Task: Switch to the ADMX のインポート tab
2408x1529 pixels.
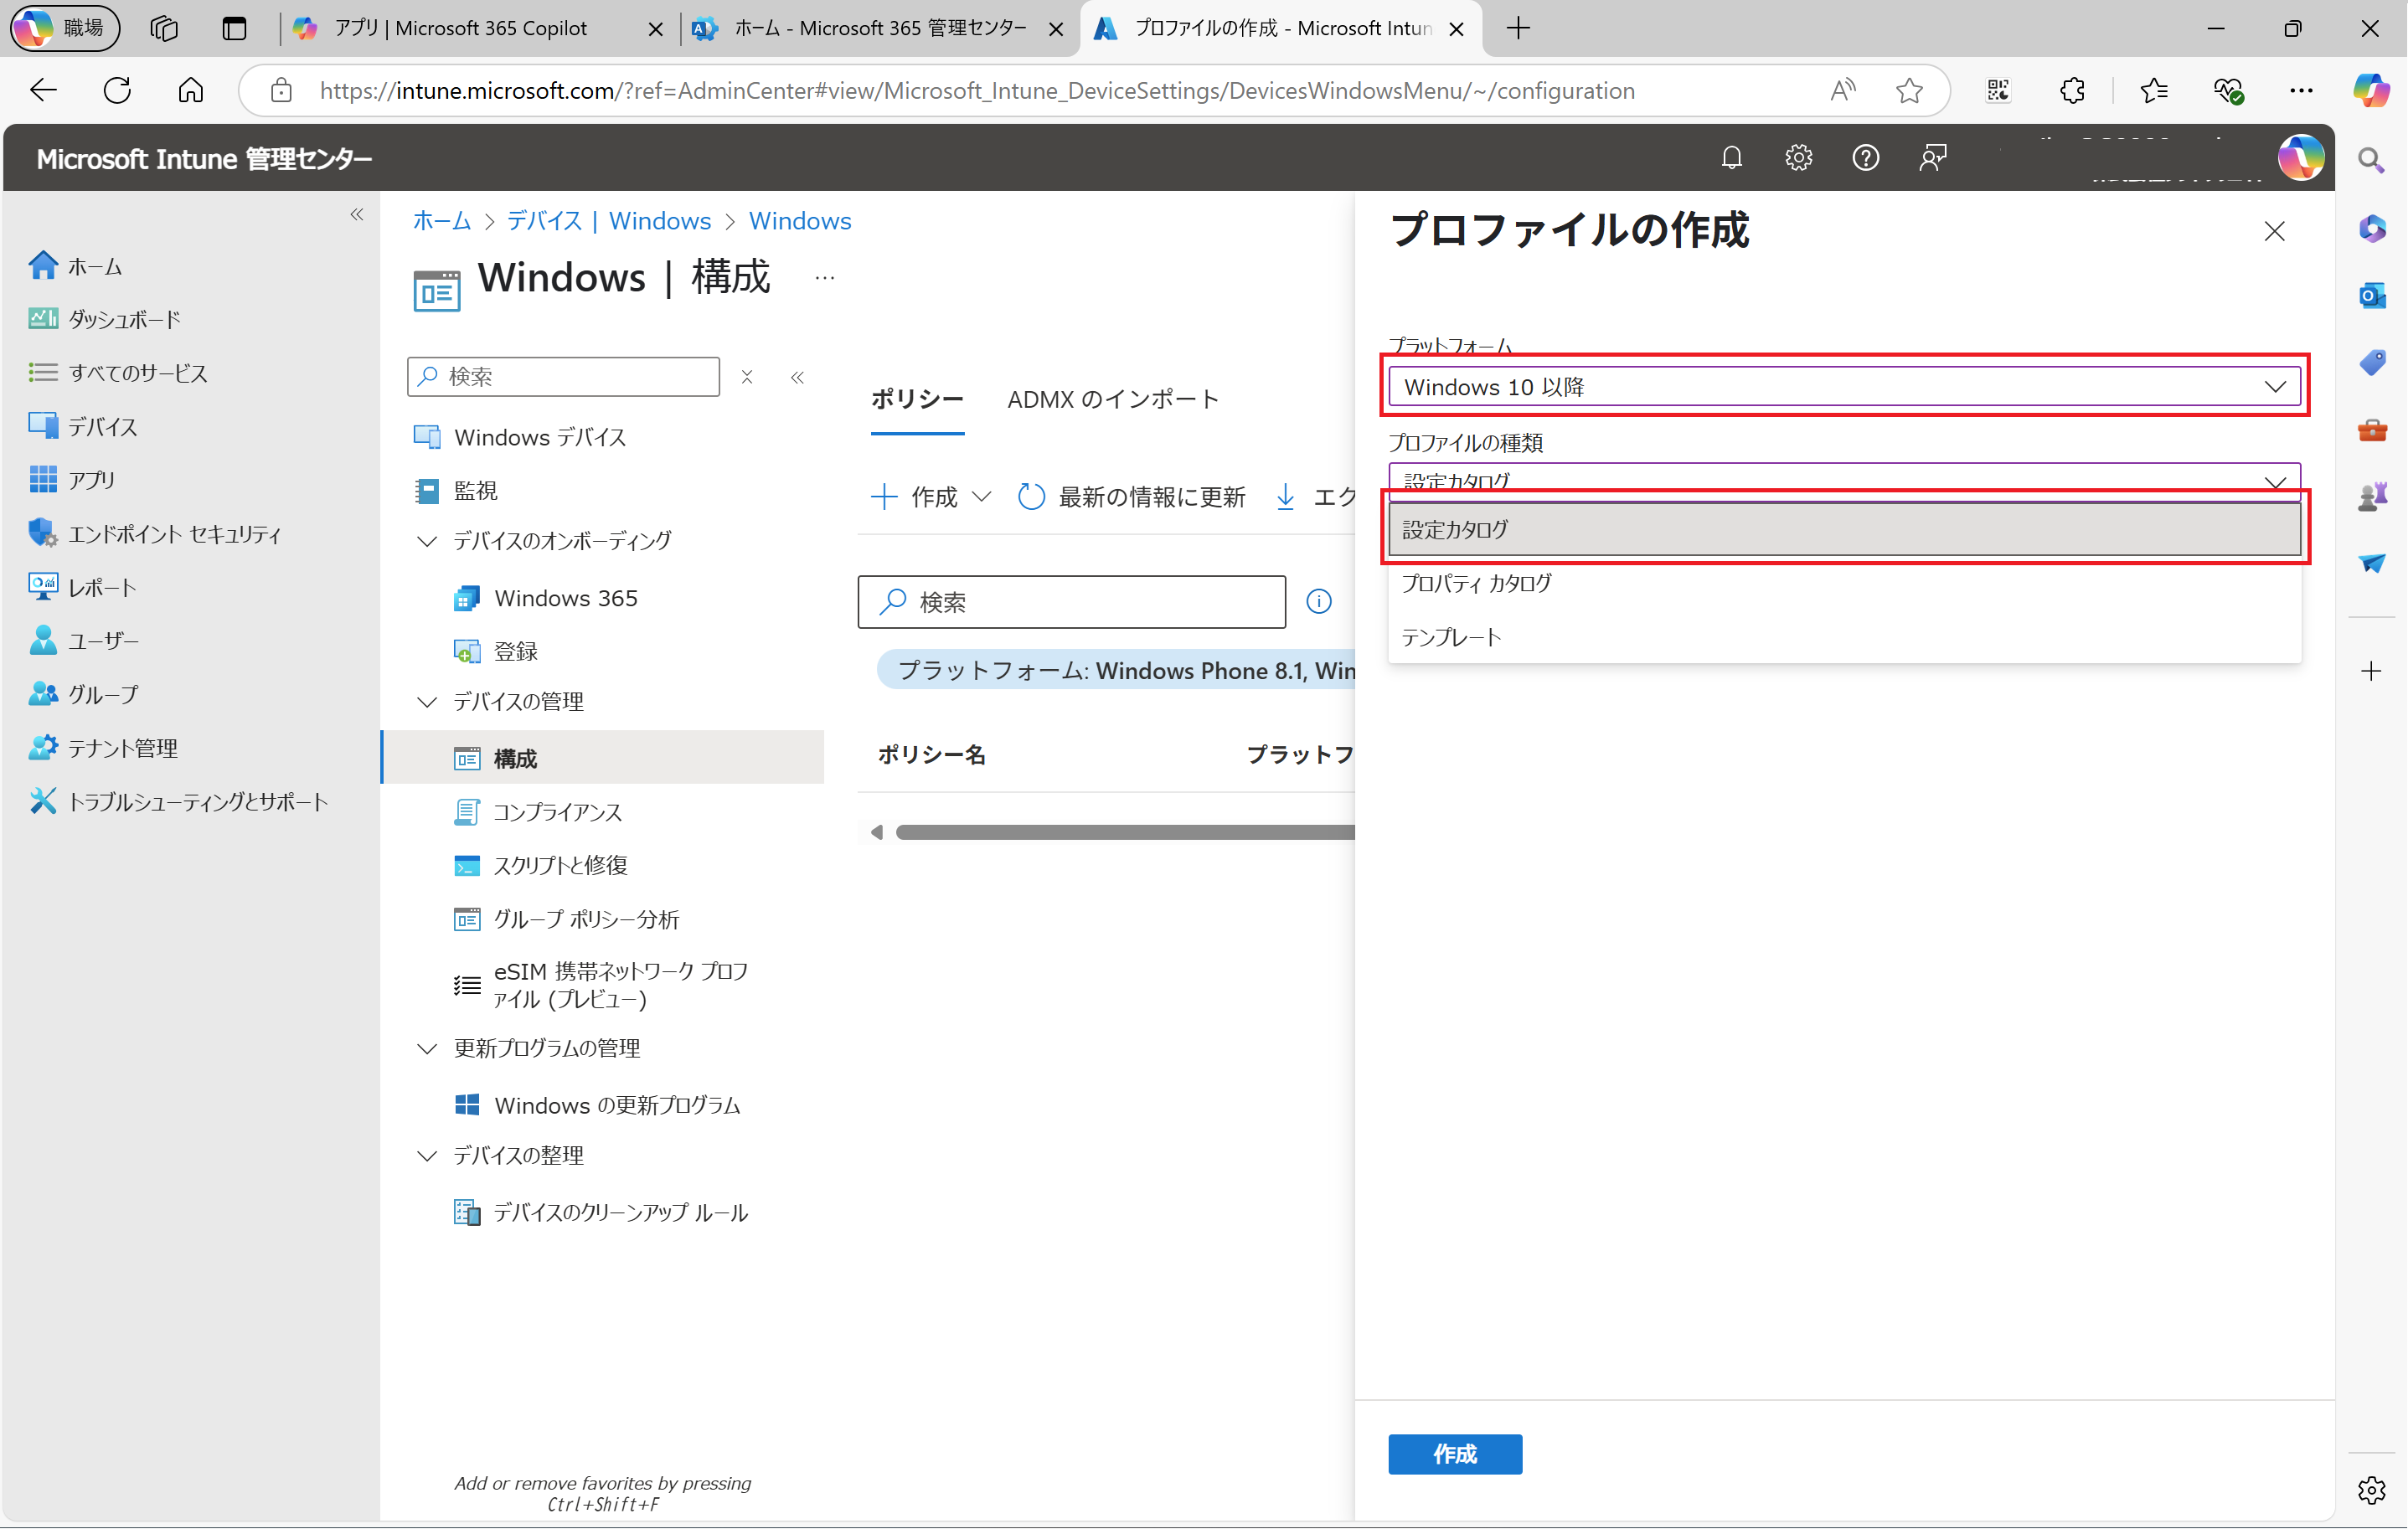Action: coord(1113,399)
